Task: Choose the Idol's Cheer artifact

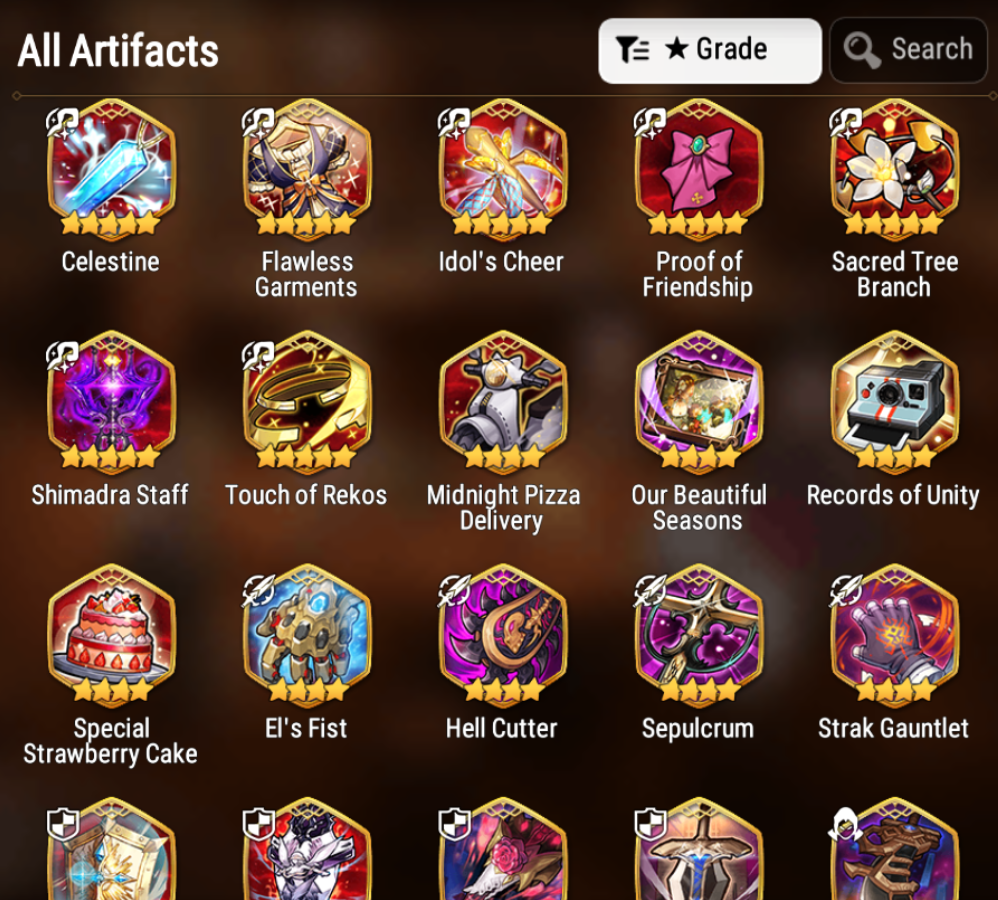Action: click(x=503, y=170)
